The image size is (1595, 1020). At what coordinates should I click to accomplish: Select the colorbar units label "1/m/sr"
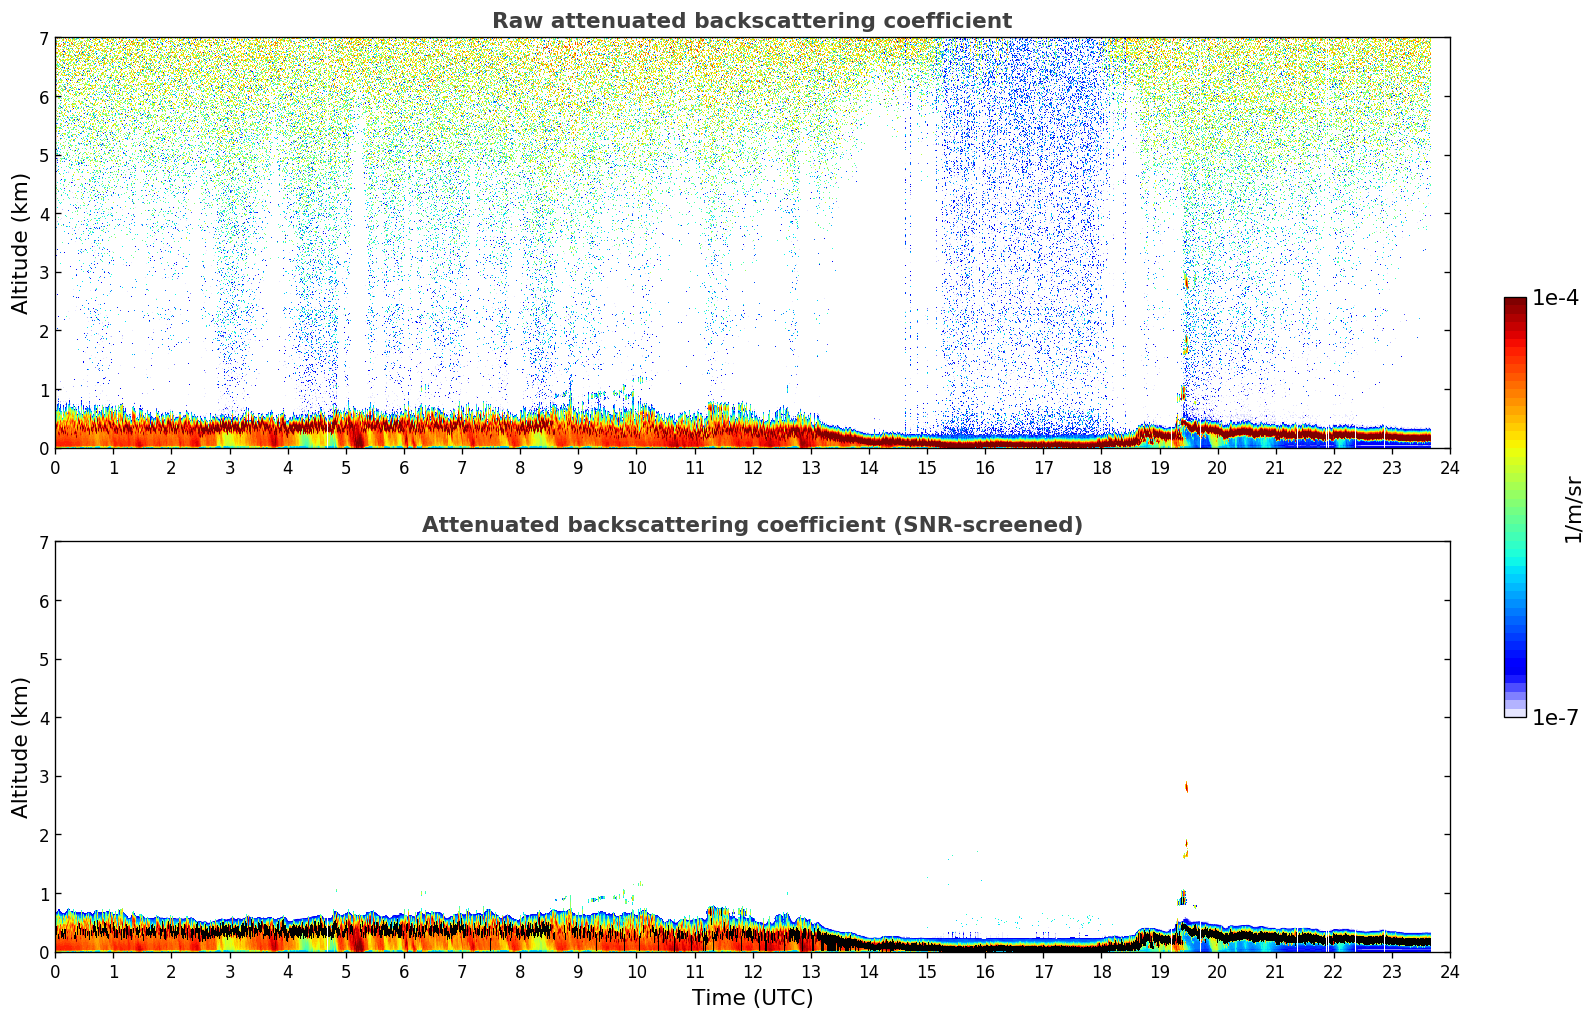(x=1573, y=508)
